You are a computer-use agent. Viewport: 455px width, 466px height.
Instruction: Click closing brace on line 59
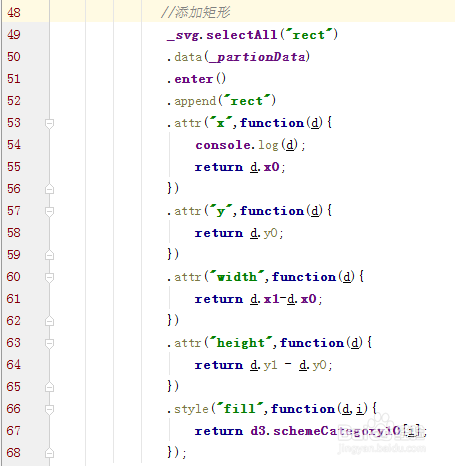pos(170,254)
